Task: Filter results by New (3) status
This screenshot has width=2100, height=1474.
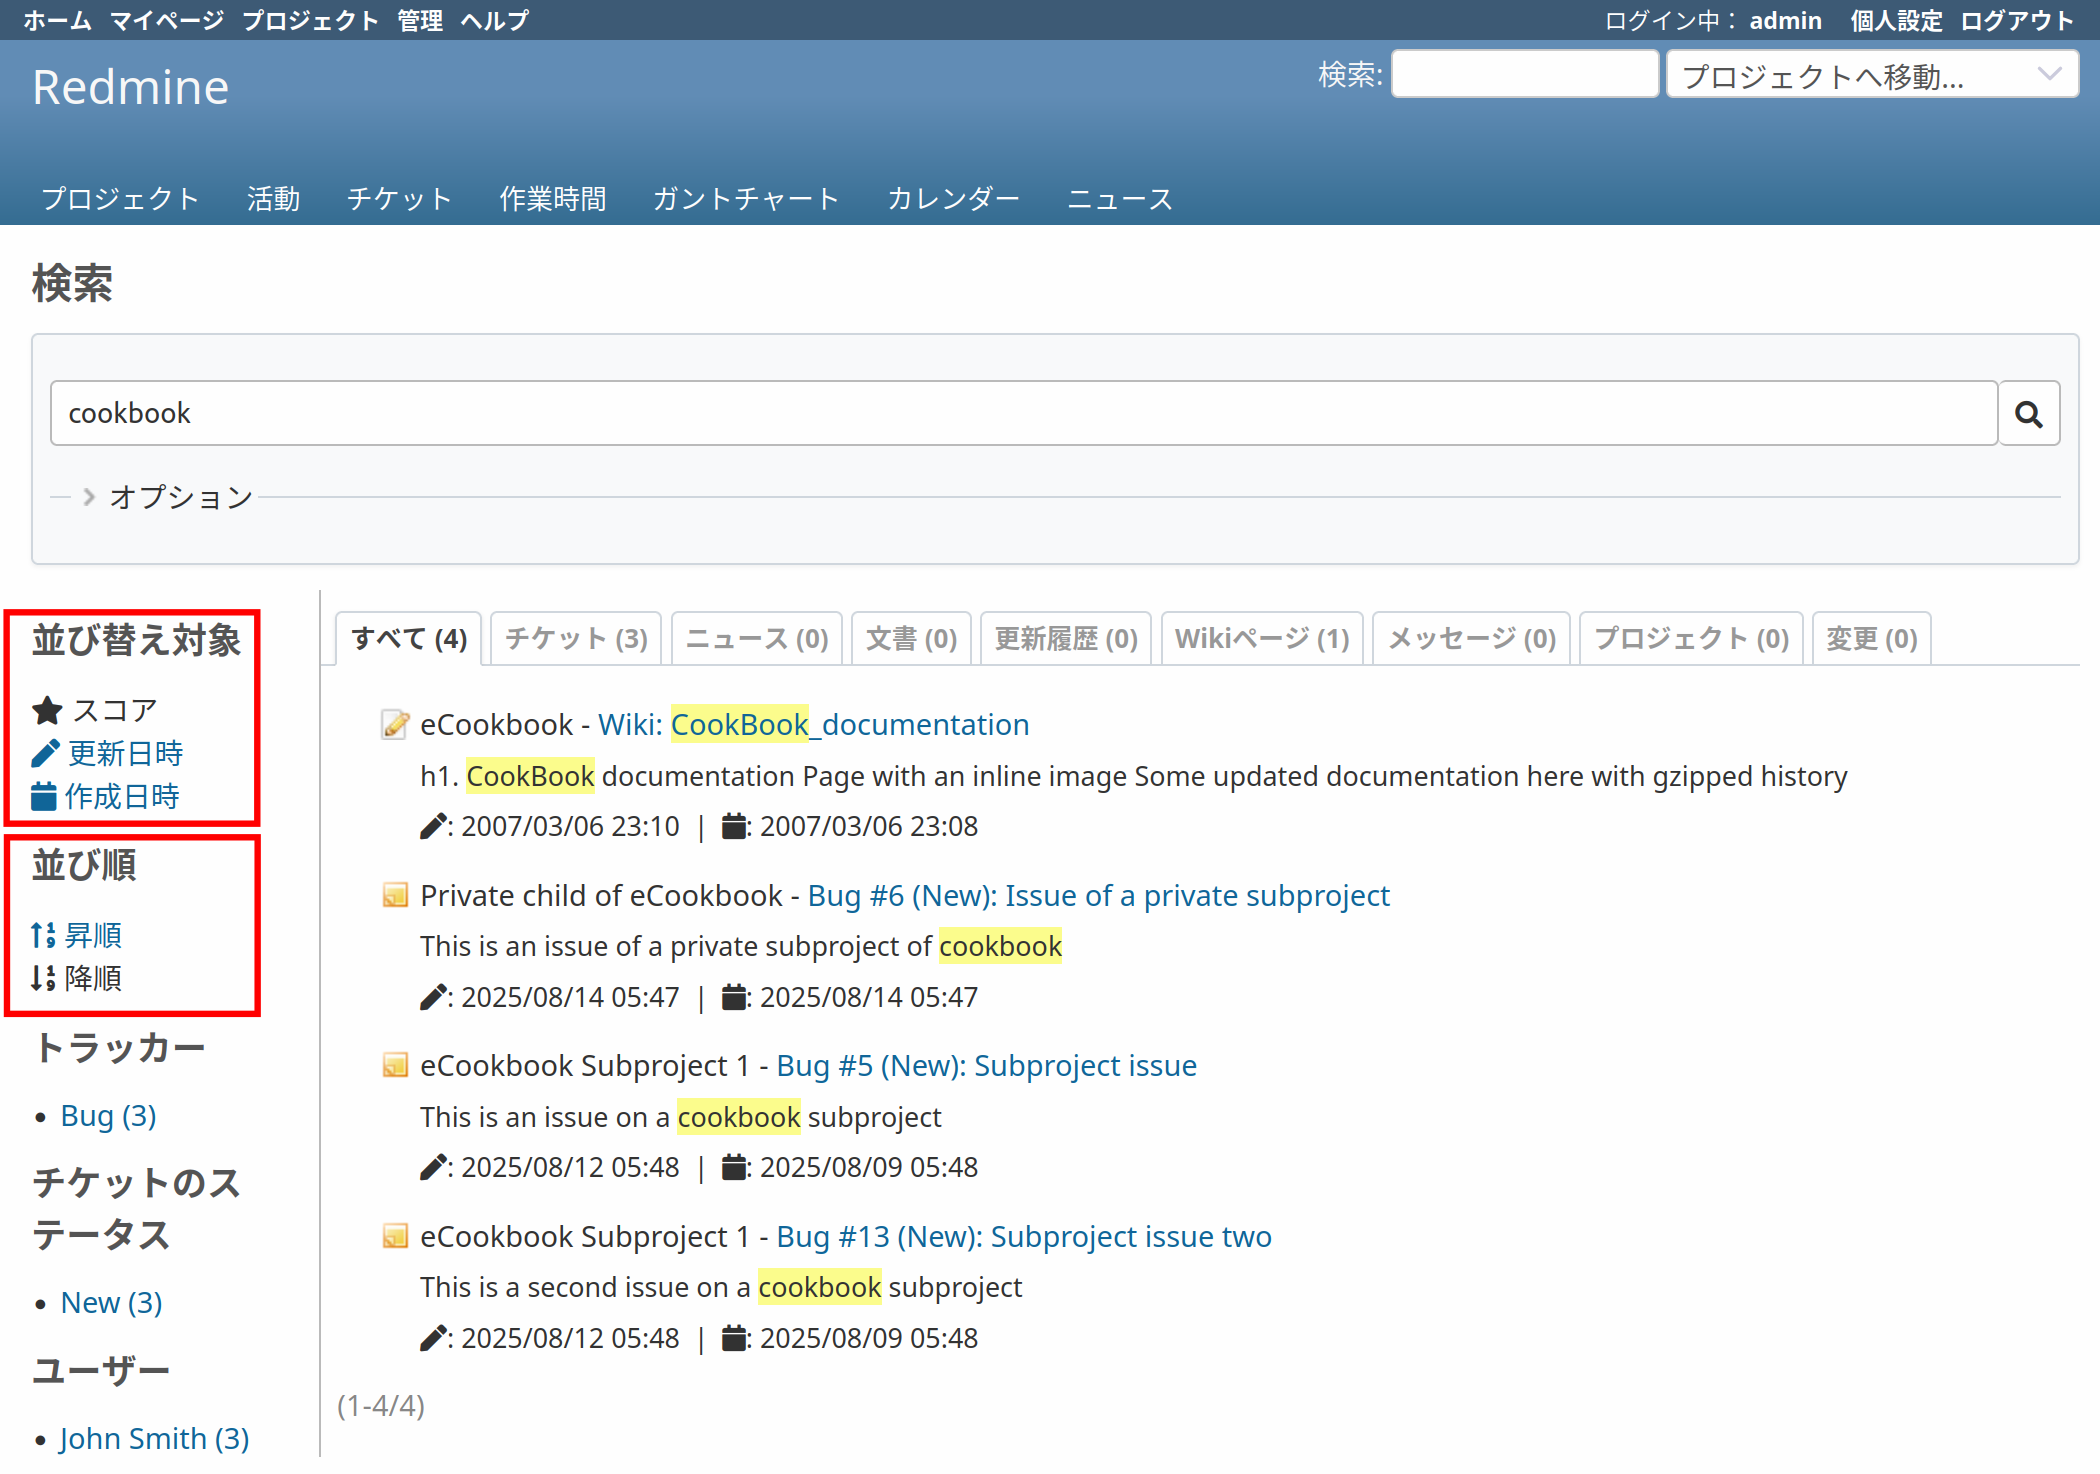Action: point(111,1302)
